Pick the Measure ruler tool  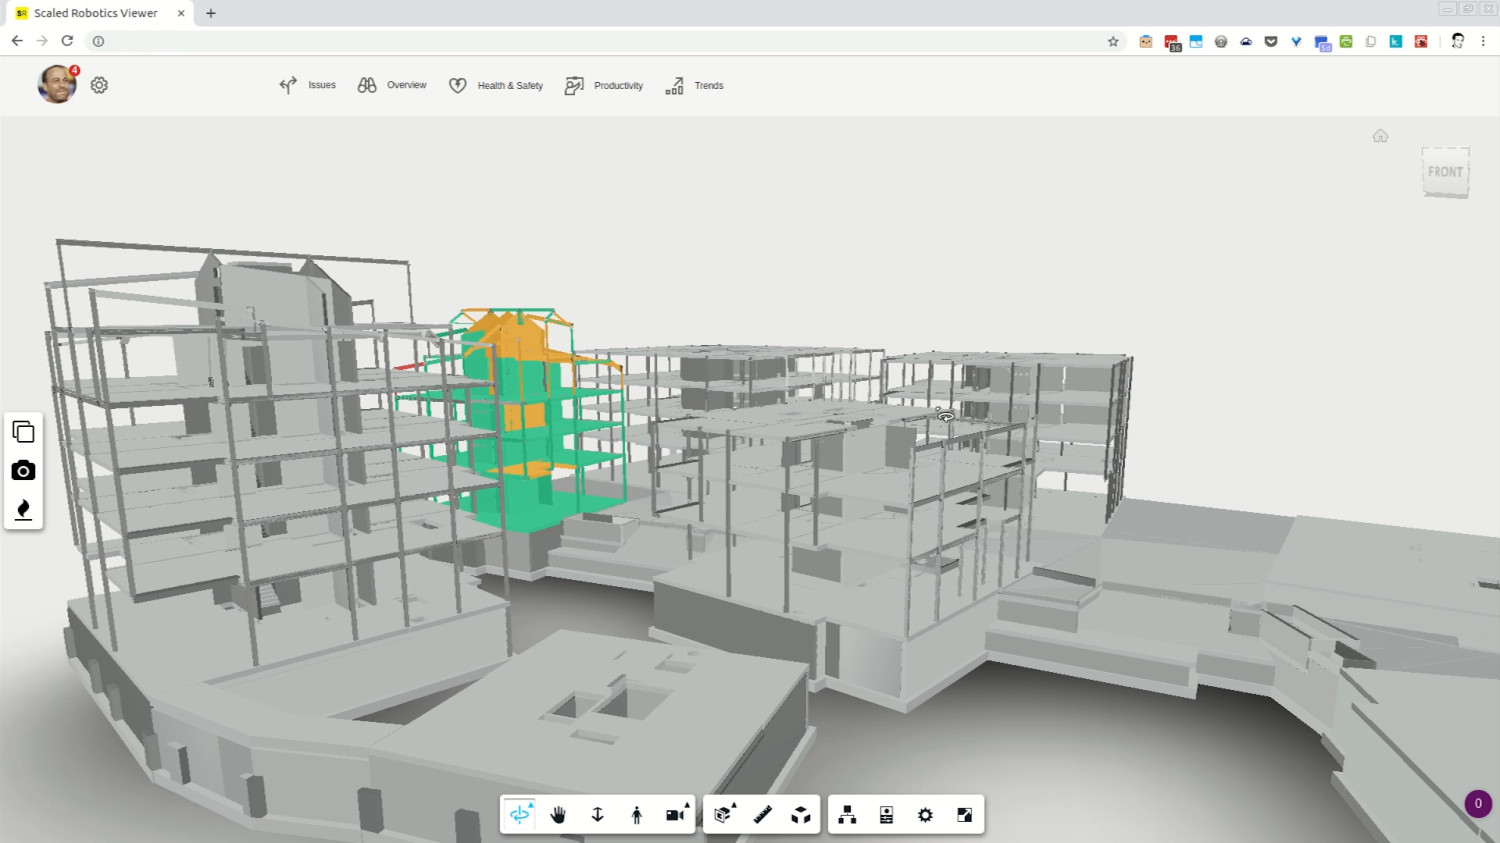762,815
